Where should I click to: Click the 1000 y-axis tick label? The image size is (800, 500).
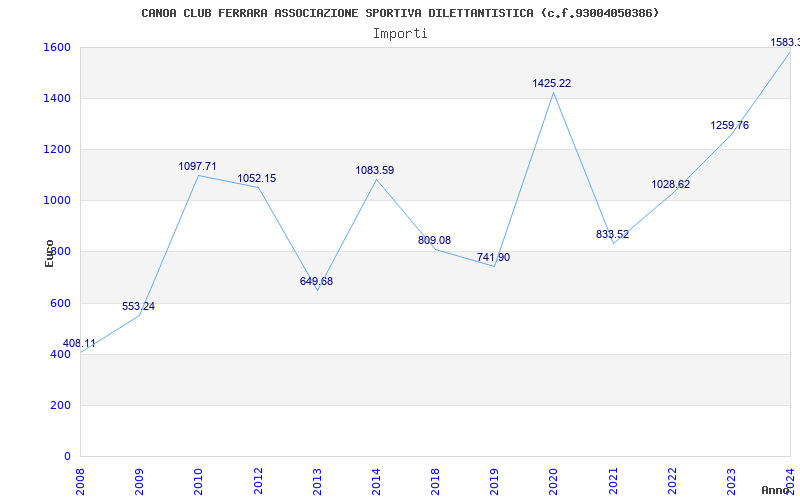pos(58,201)
